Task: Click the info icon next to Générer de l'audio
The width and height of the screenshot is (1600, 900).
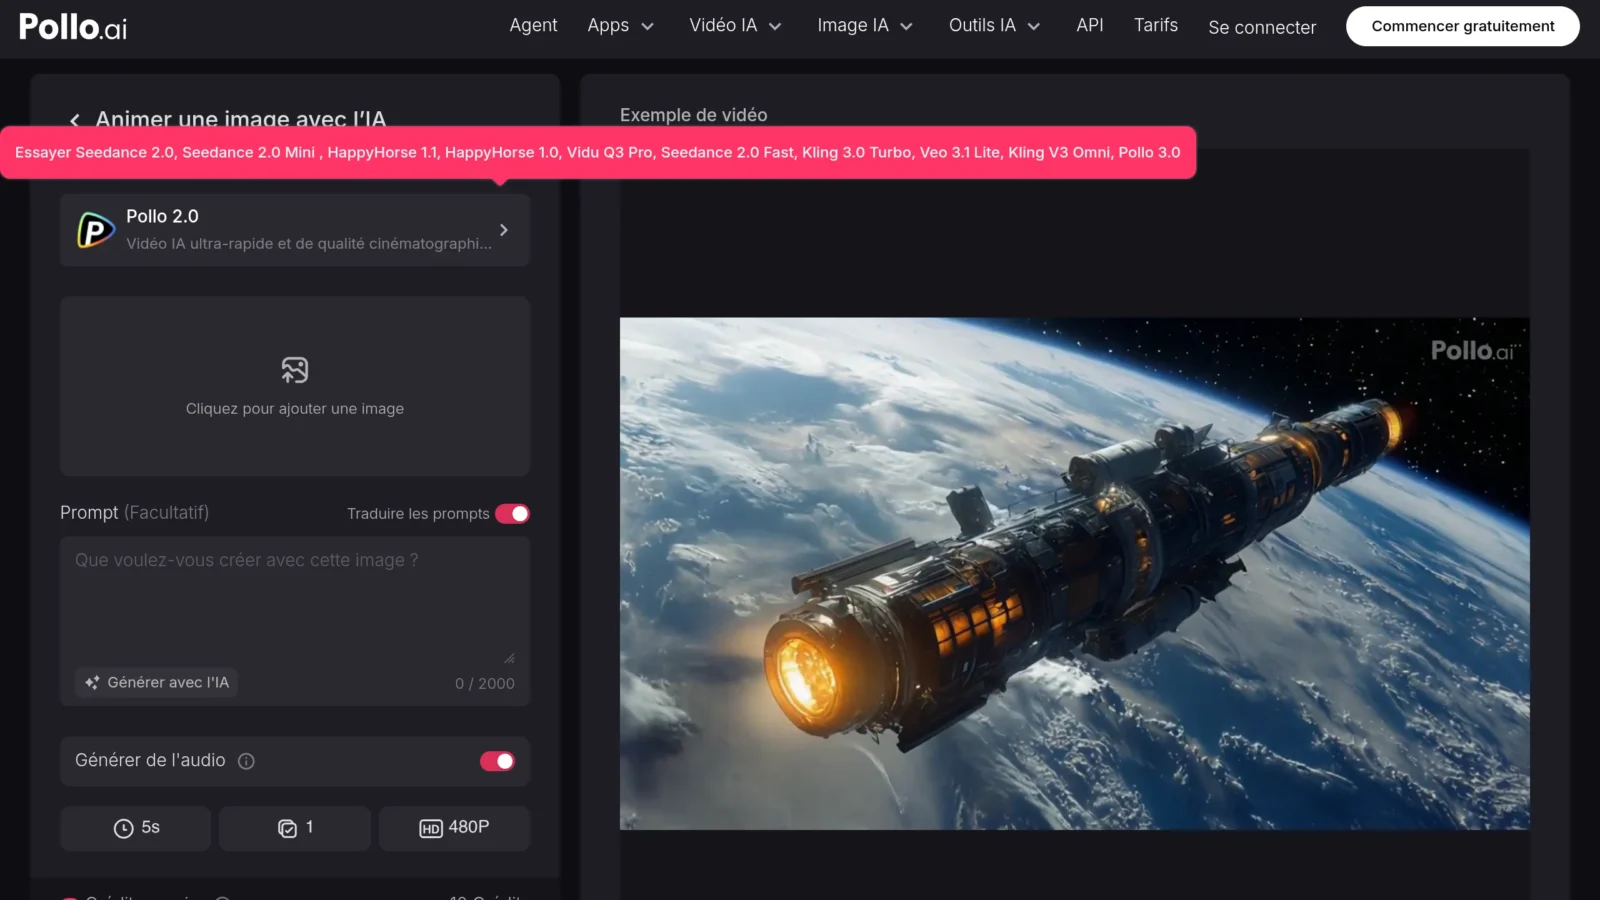Action: 246,761
